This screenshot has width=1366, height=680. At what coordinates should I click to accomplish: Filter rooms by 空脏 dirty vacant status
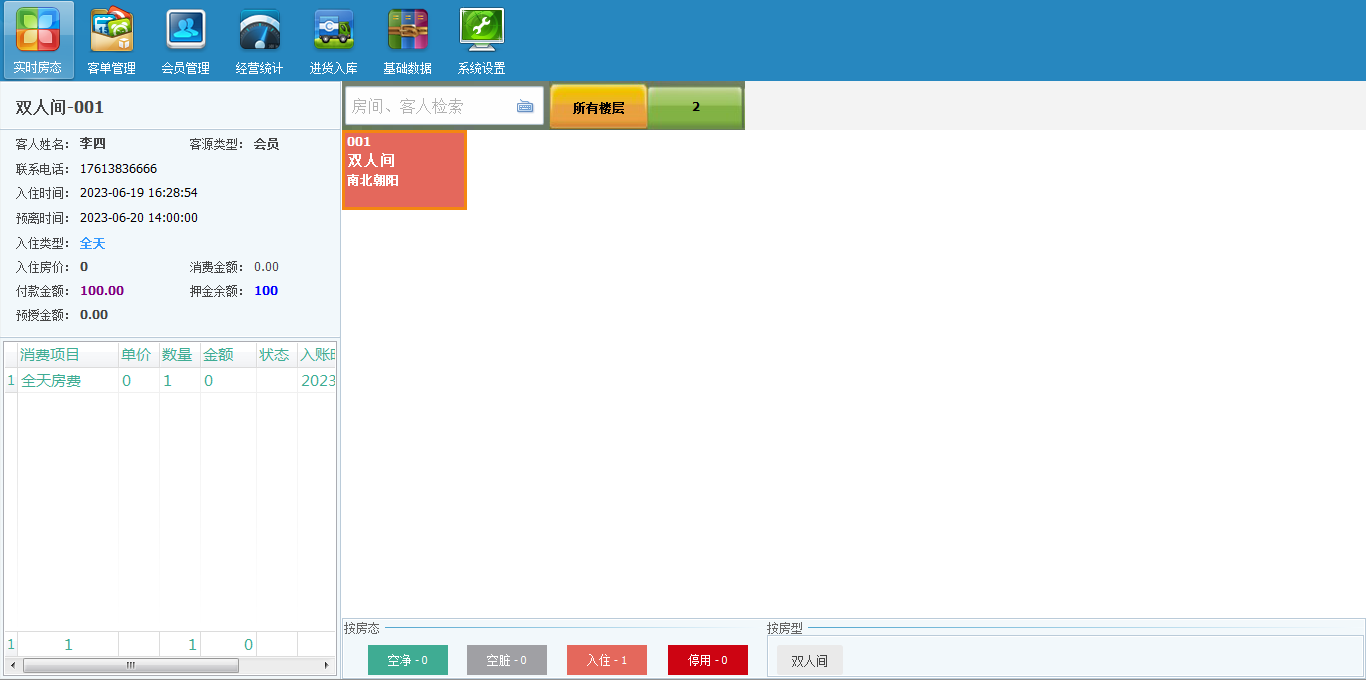click(506, 660)
